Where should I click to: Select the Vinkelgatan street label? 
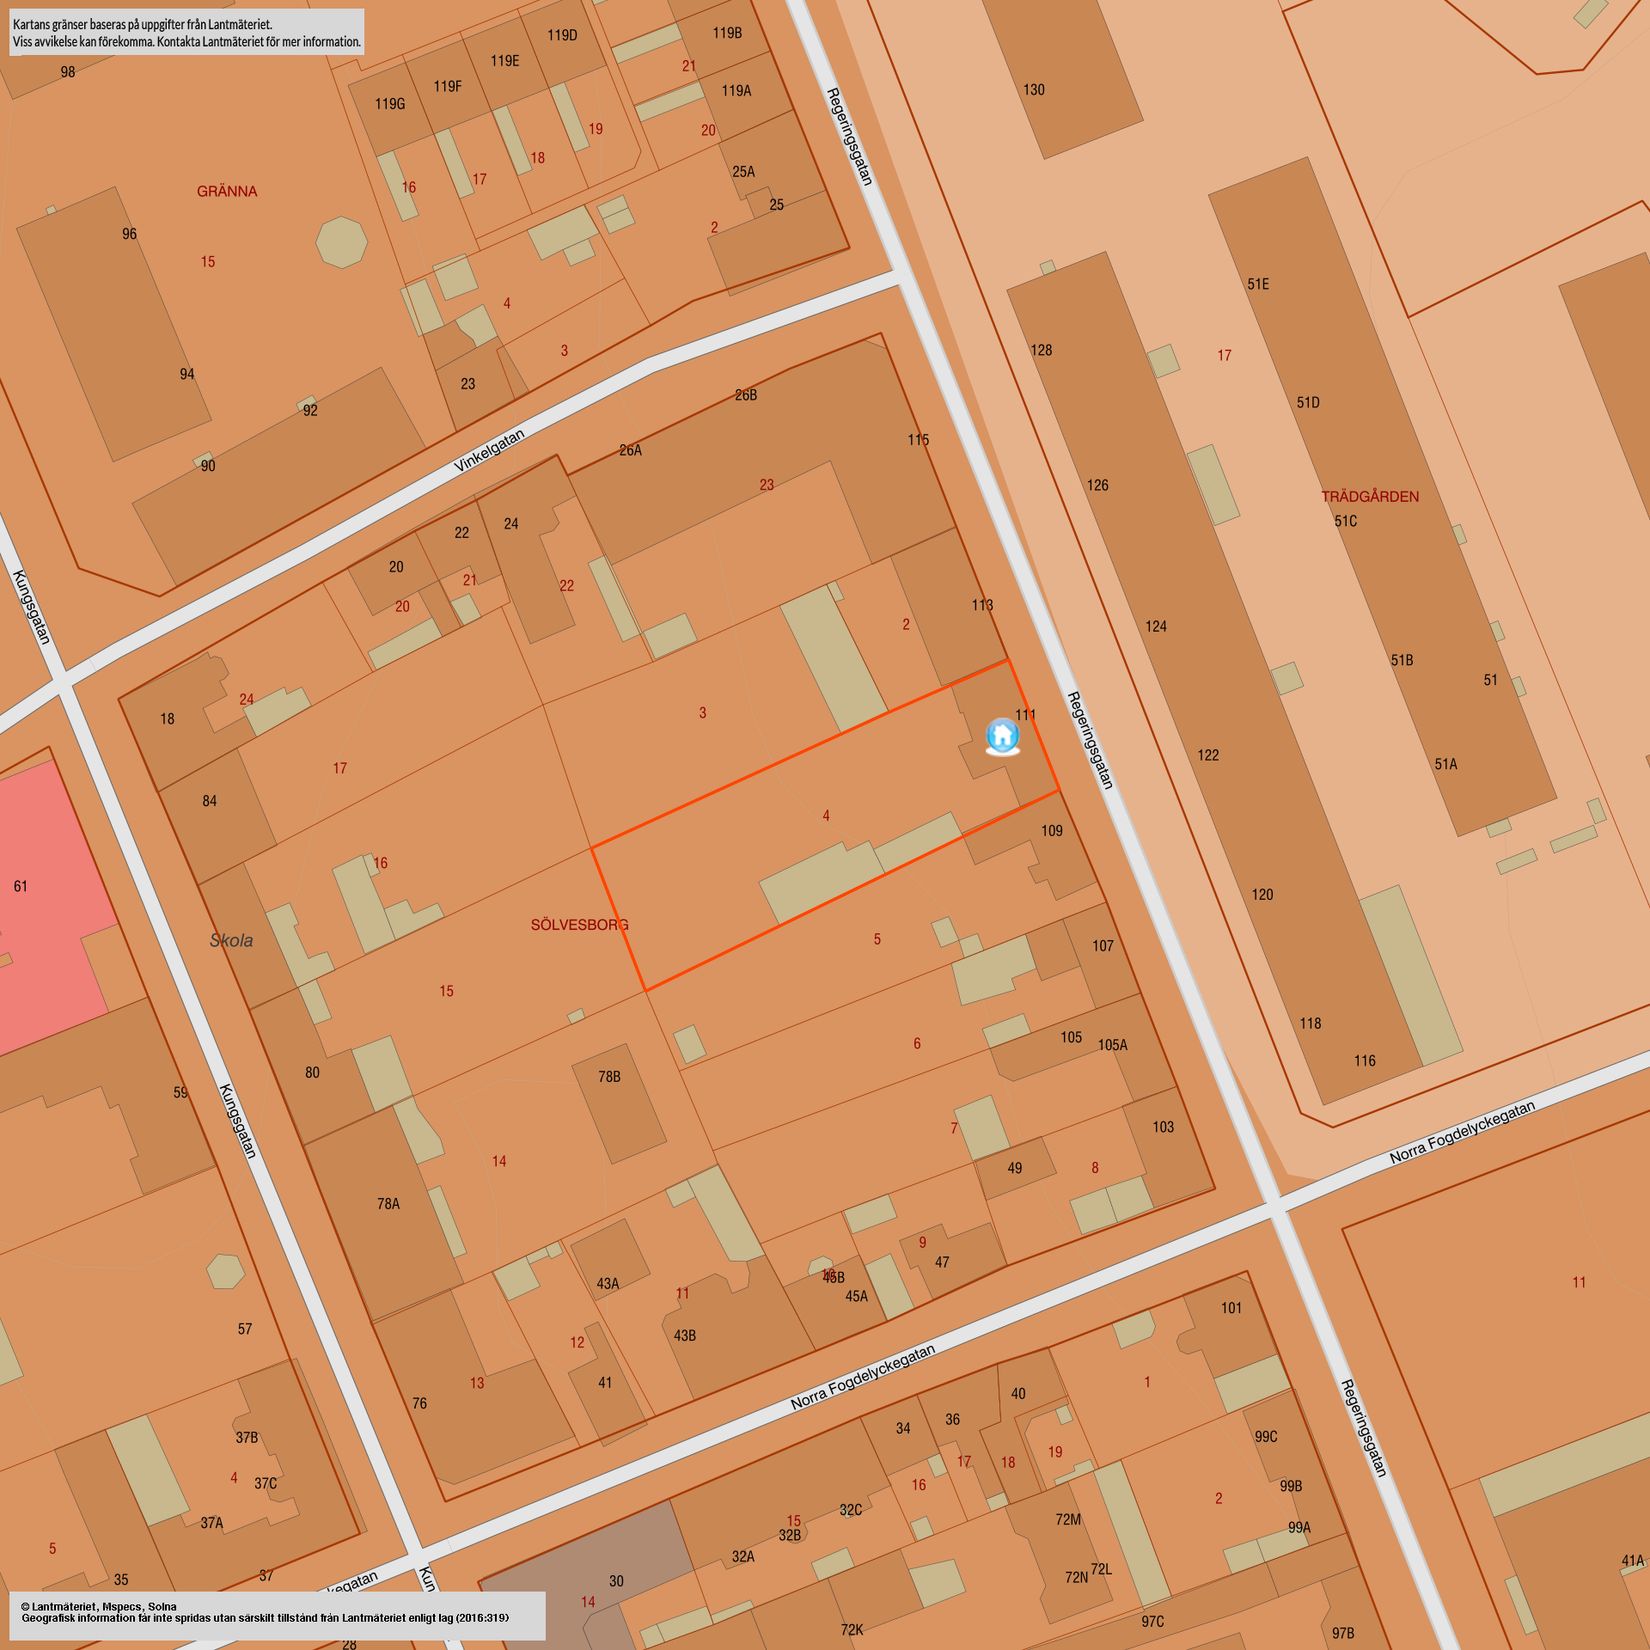[x=489, y=451]
